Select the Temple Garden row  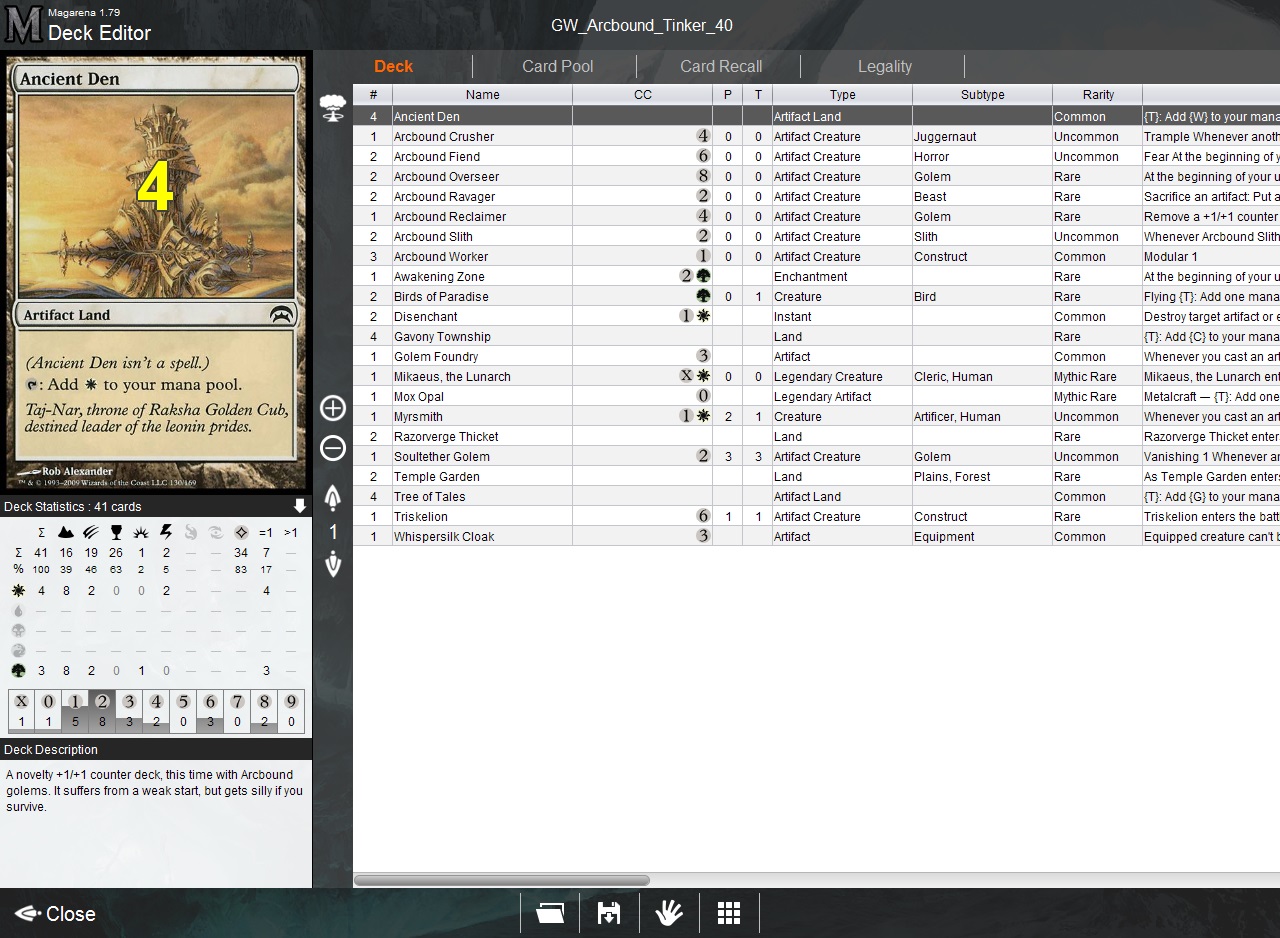[x=816, y=476]
